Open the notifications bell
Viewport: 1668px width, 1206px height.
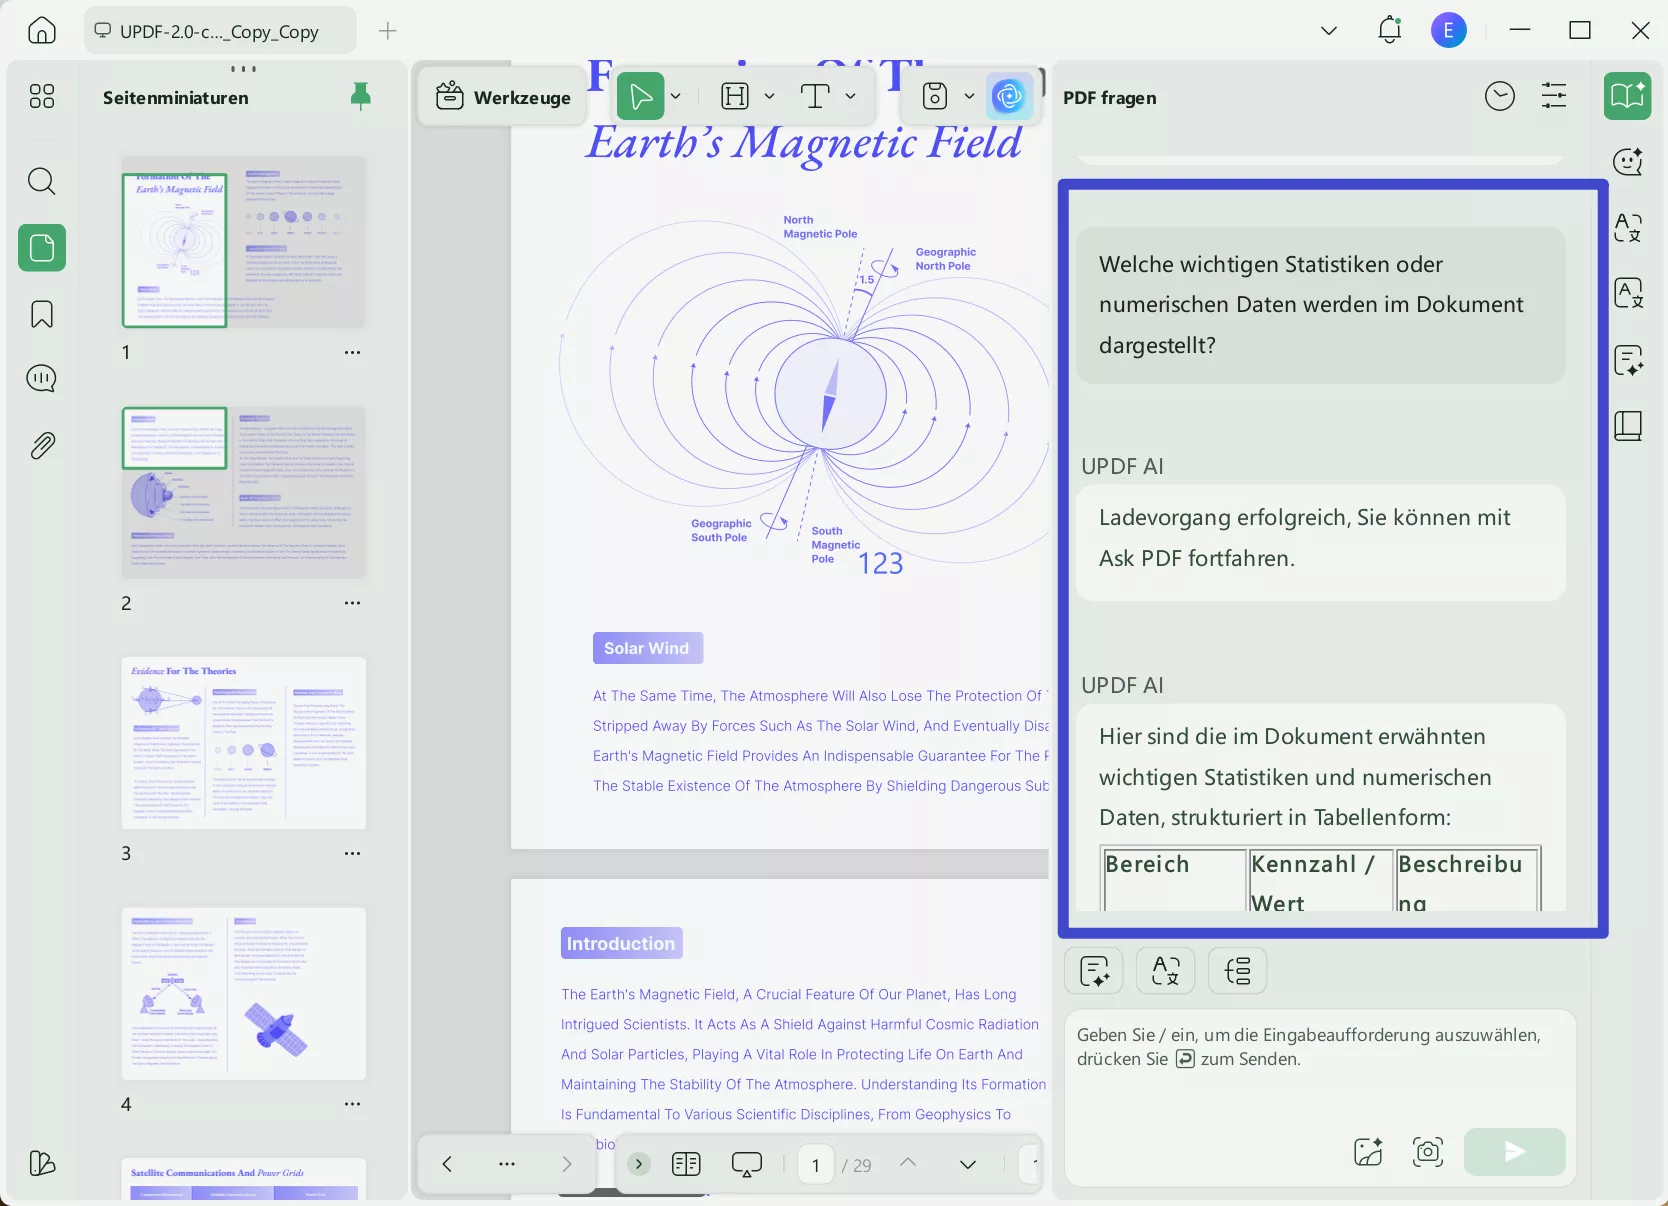click(x=1390, y=30)
